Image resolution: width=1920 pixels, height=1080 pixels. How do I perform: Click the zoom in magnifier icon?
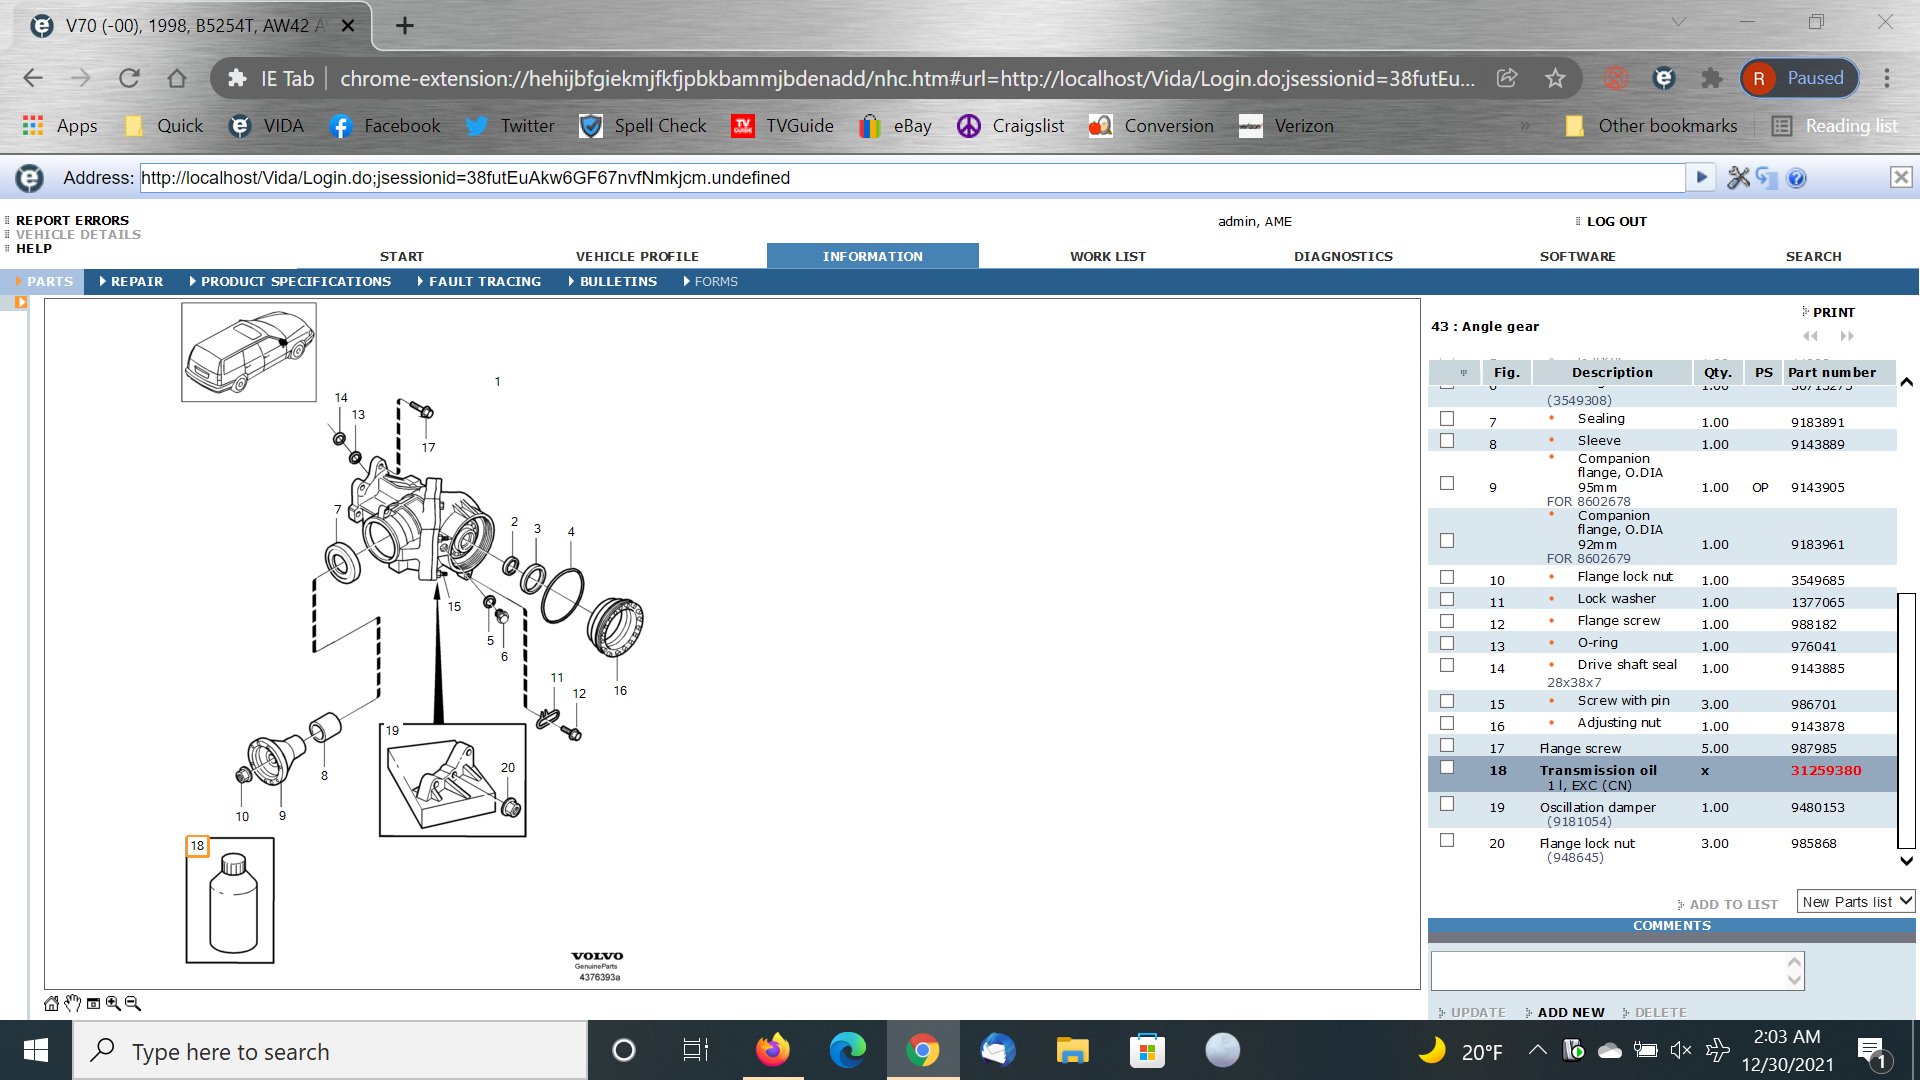(x=113, y=1003)
